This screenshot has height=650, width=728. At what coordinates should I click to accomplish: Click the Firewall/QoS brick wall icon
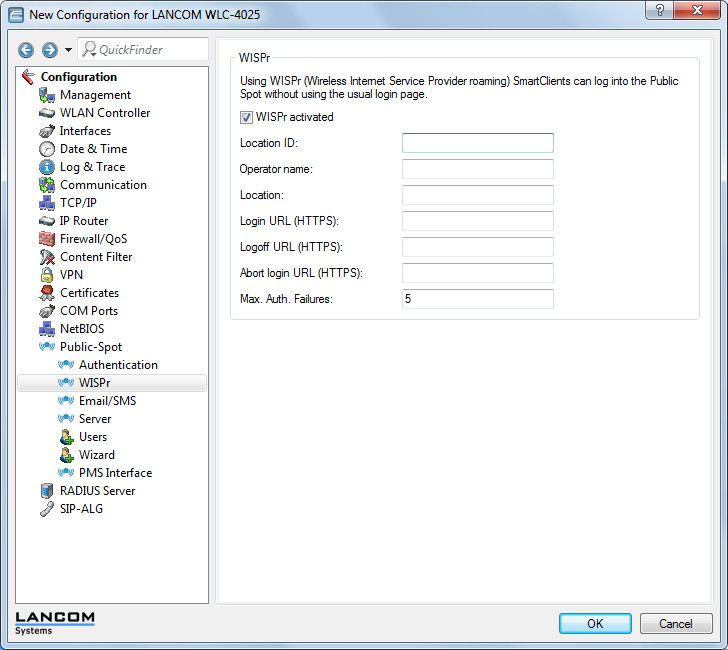click(x=47, y=239)
